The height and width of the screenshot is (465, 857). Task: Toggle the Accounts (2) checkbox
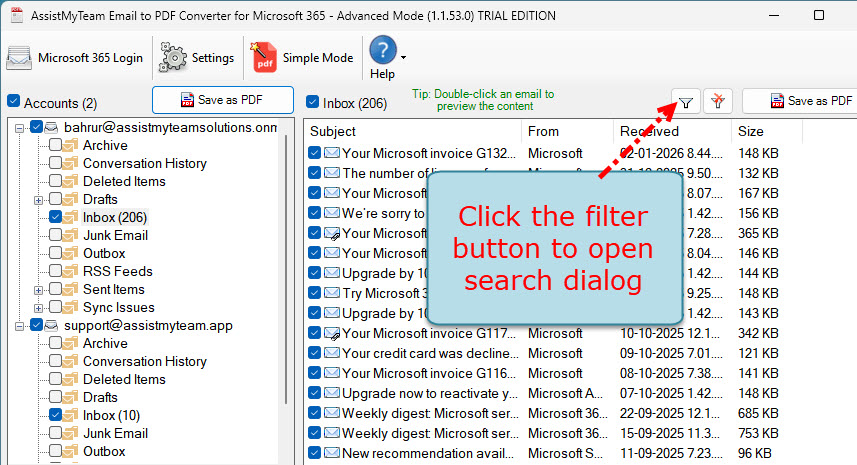point(14,102)
